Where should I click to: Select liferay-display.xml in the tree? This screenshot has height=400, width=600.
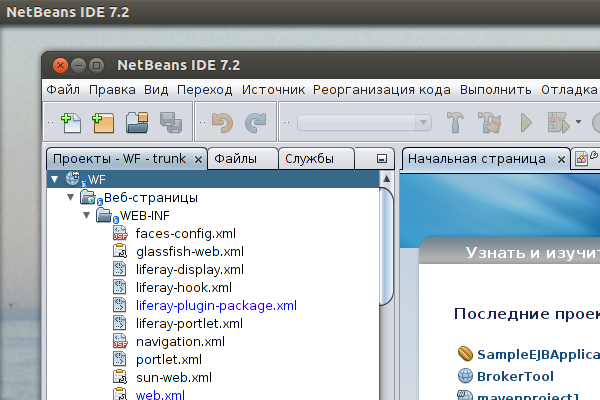click(x=190, y=269)
